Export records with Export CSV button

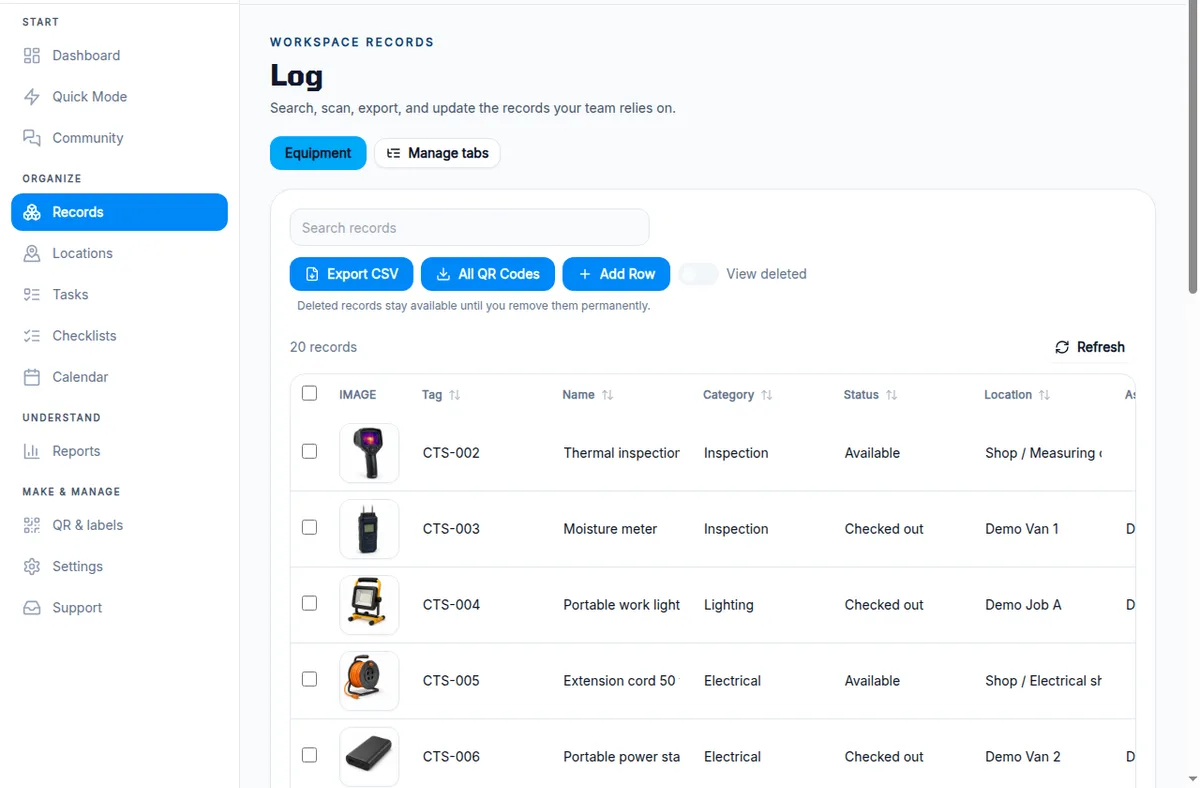351,274
